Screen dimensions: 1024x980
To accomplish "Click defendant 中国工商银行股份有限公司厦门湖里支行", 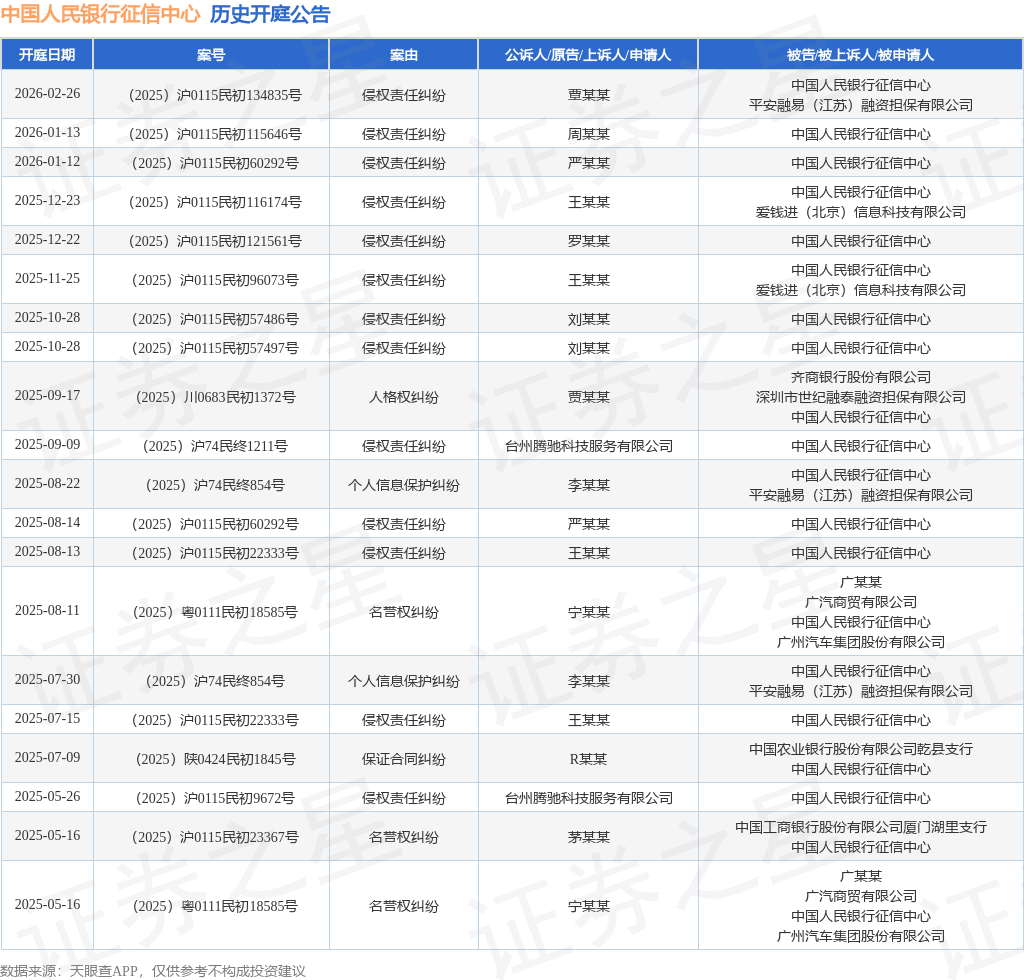I will [861, 827].
